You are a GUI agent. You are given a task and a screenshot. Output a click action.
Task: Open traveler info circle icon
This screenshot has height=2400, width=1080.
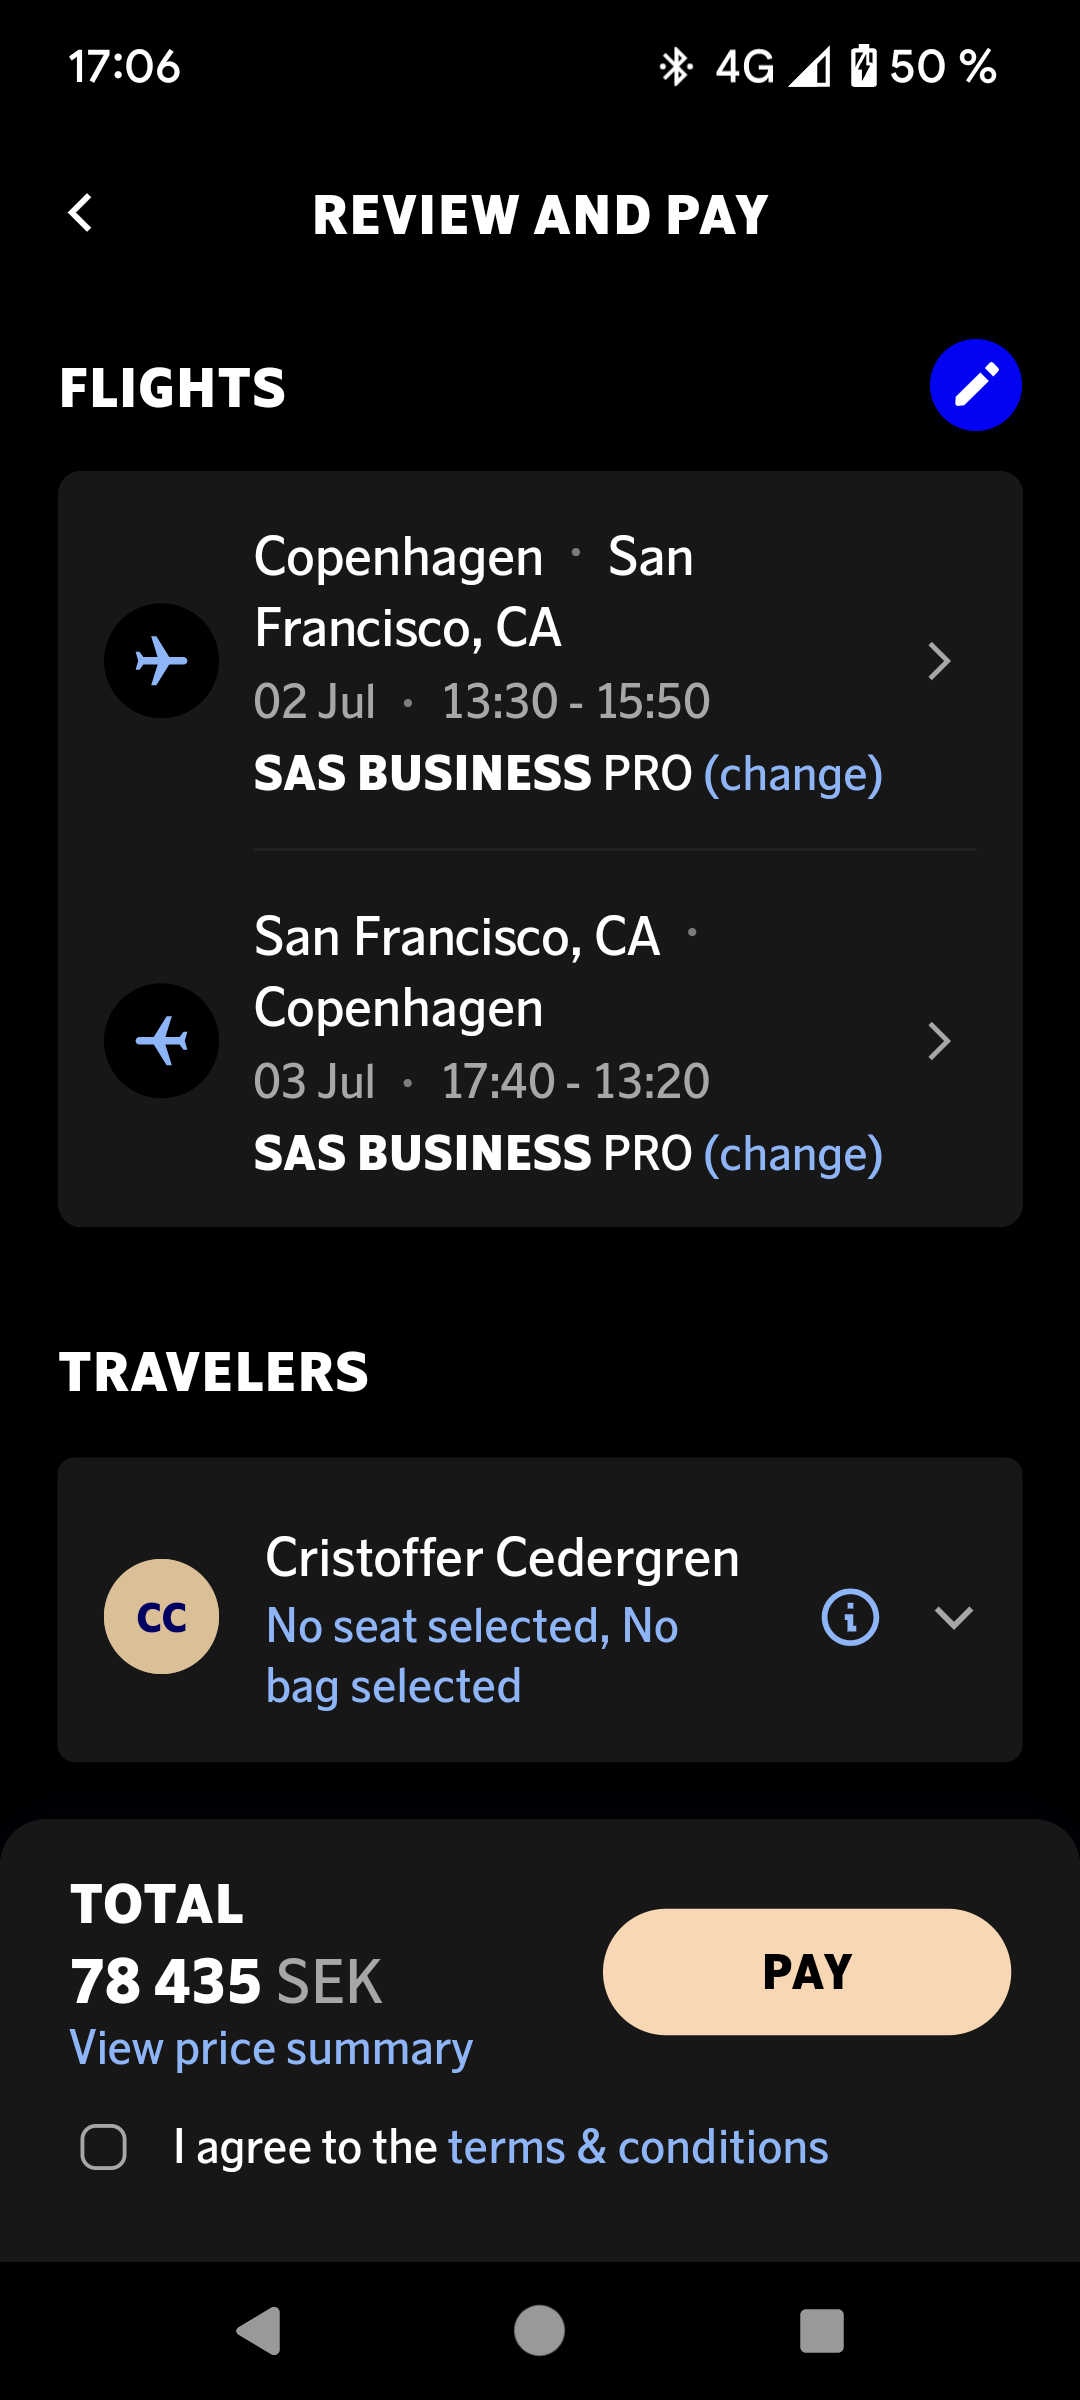click(850, 1617)
